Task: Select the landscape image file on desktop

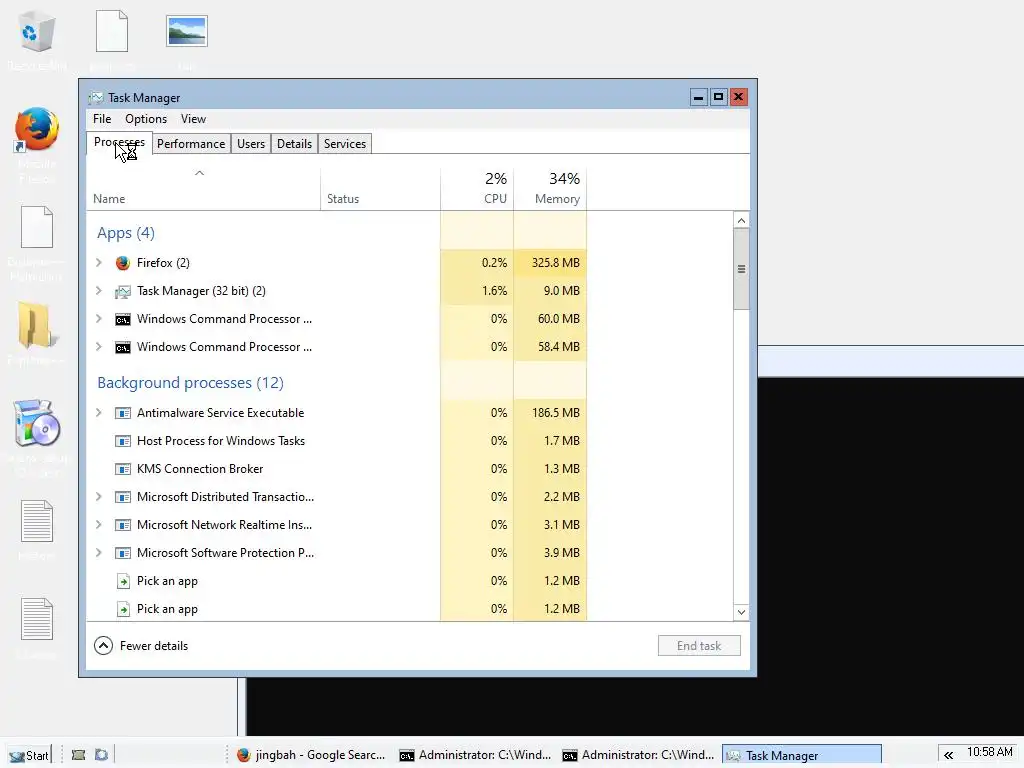Action: 187,31
